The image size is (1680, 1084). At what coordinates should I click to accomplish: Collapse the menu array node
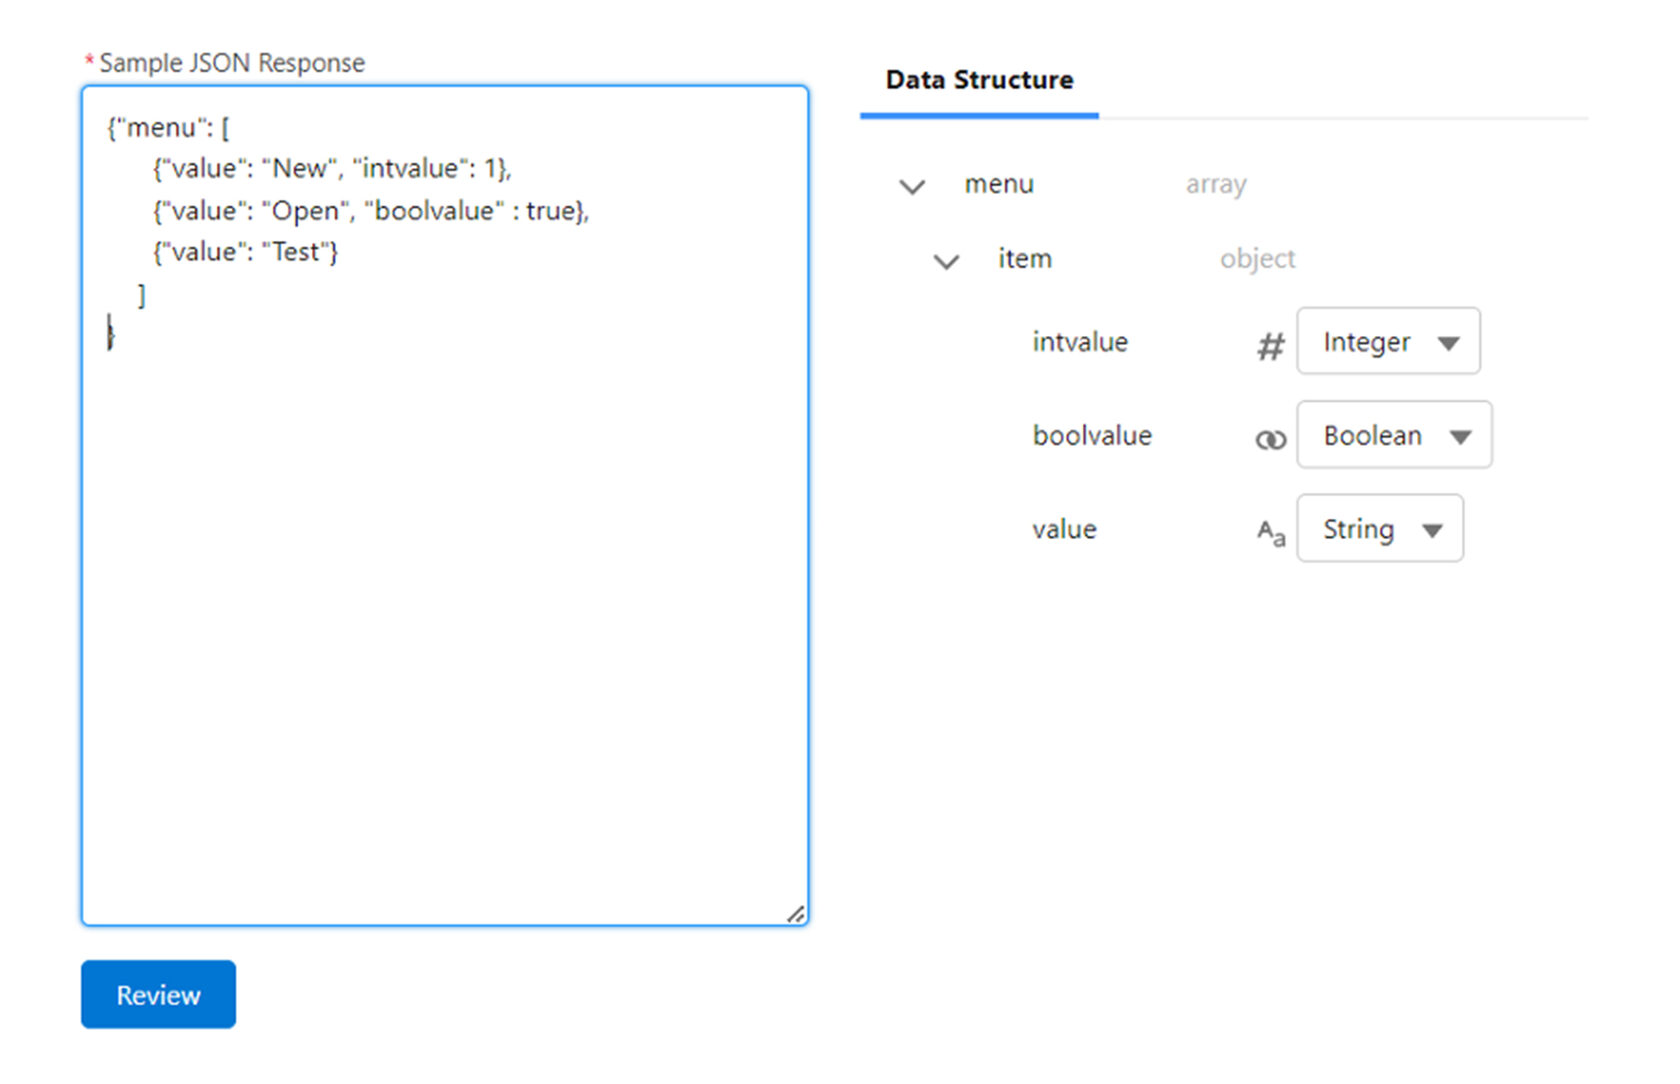click(912, 186)
